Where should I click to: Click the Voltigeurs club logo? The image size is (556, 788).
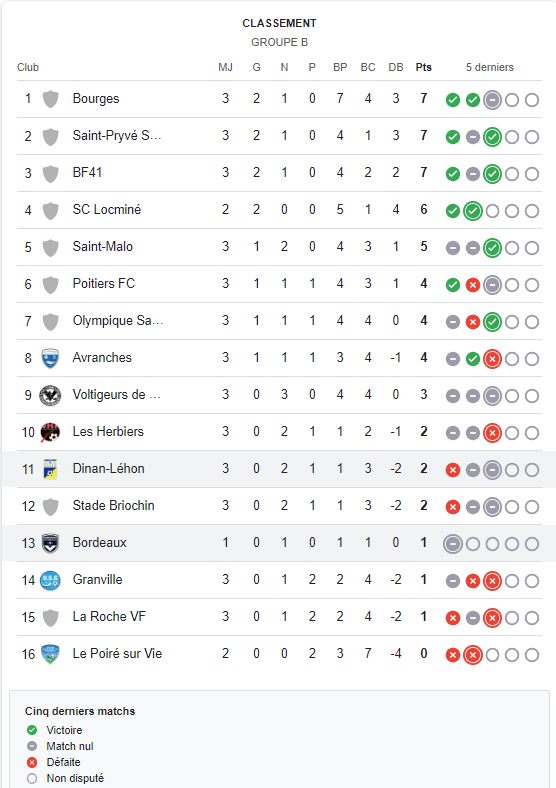[x=50, y=396]
